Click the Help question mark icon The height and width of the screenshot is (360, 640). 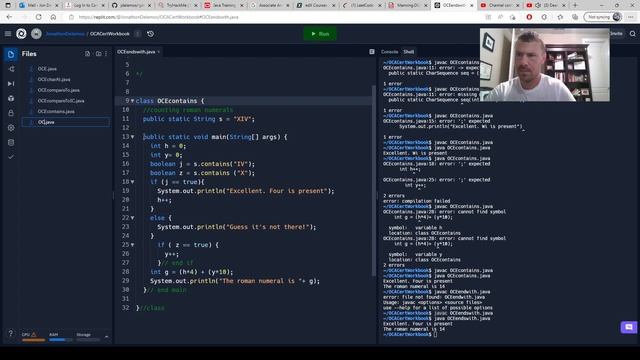[x=11, y=333]
